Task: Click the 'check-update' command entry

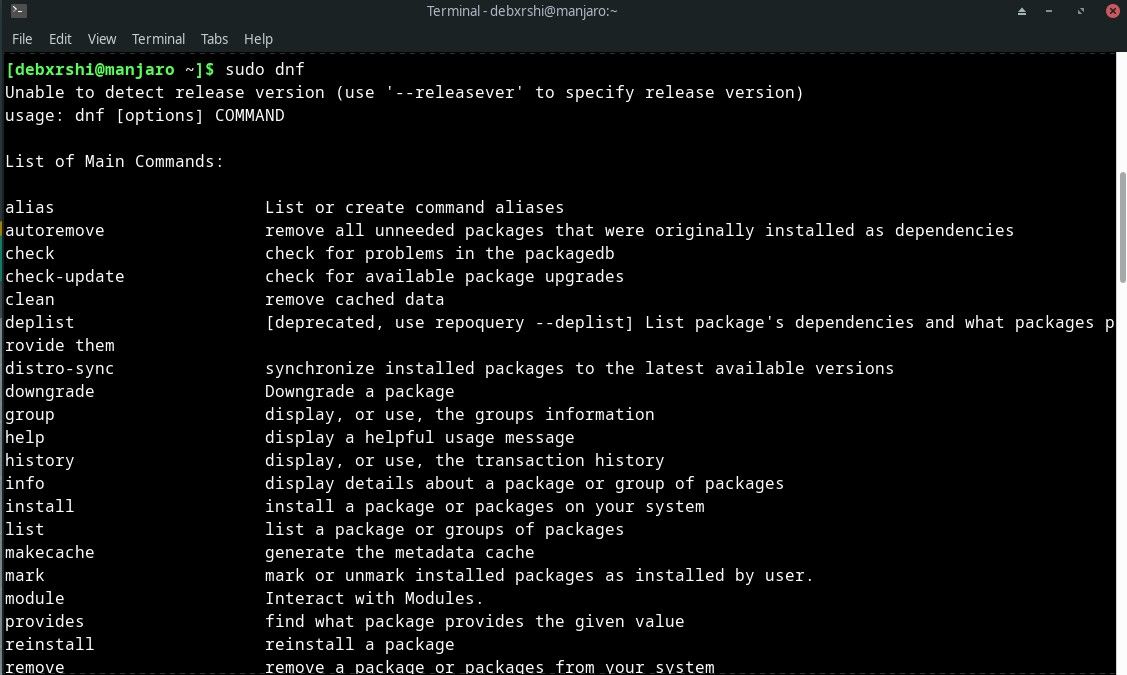Action: 64,276
